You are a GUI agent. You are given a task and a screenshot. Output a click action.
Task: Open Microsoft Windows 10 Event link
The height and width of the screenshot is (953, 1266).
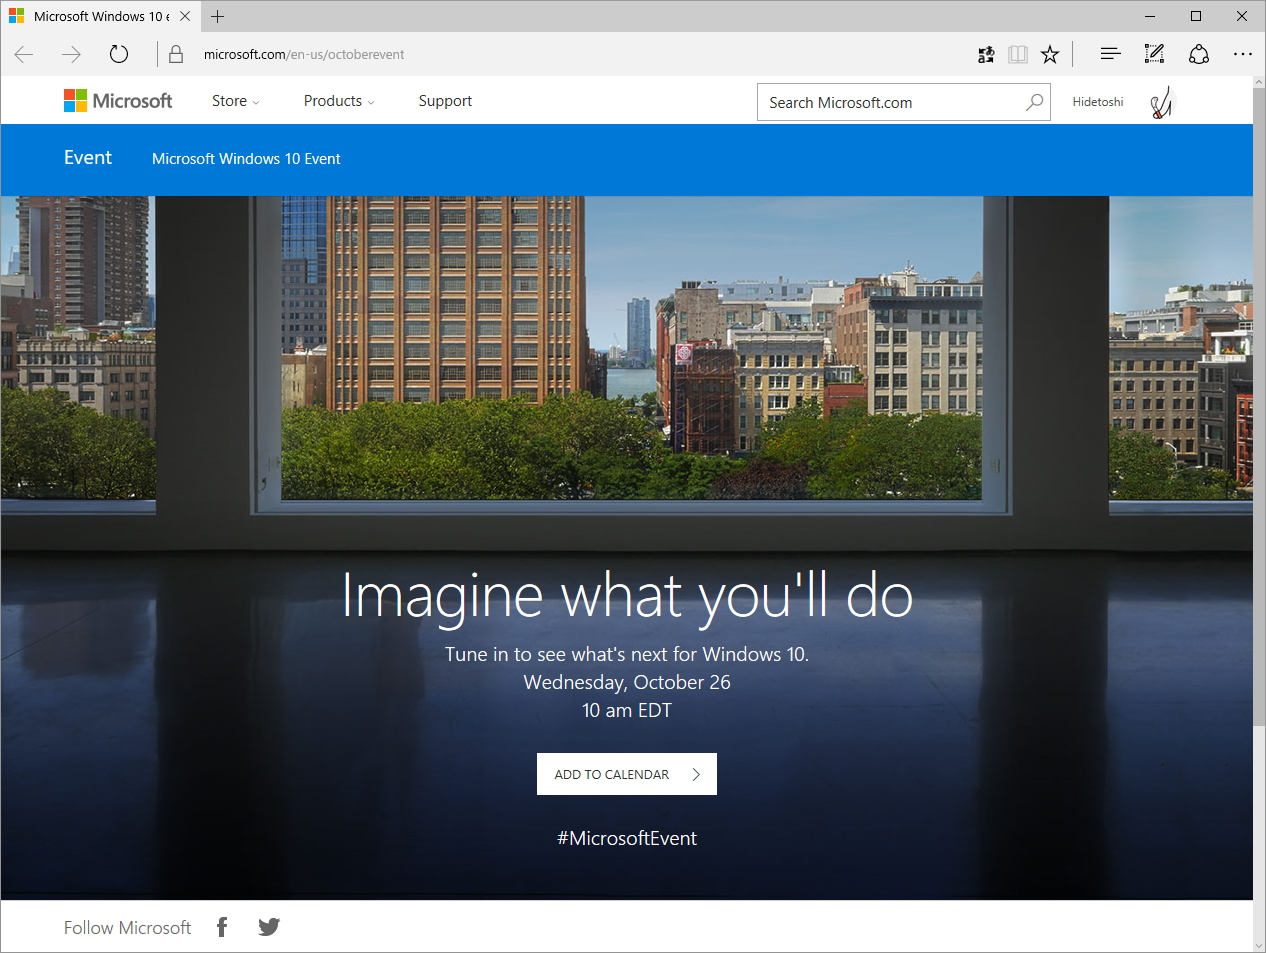click(245, 158)
